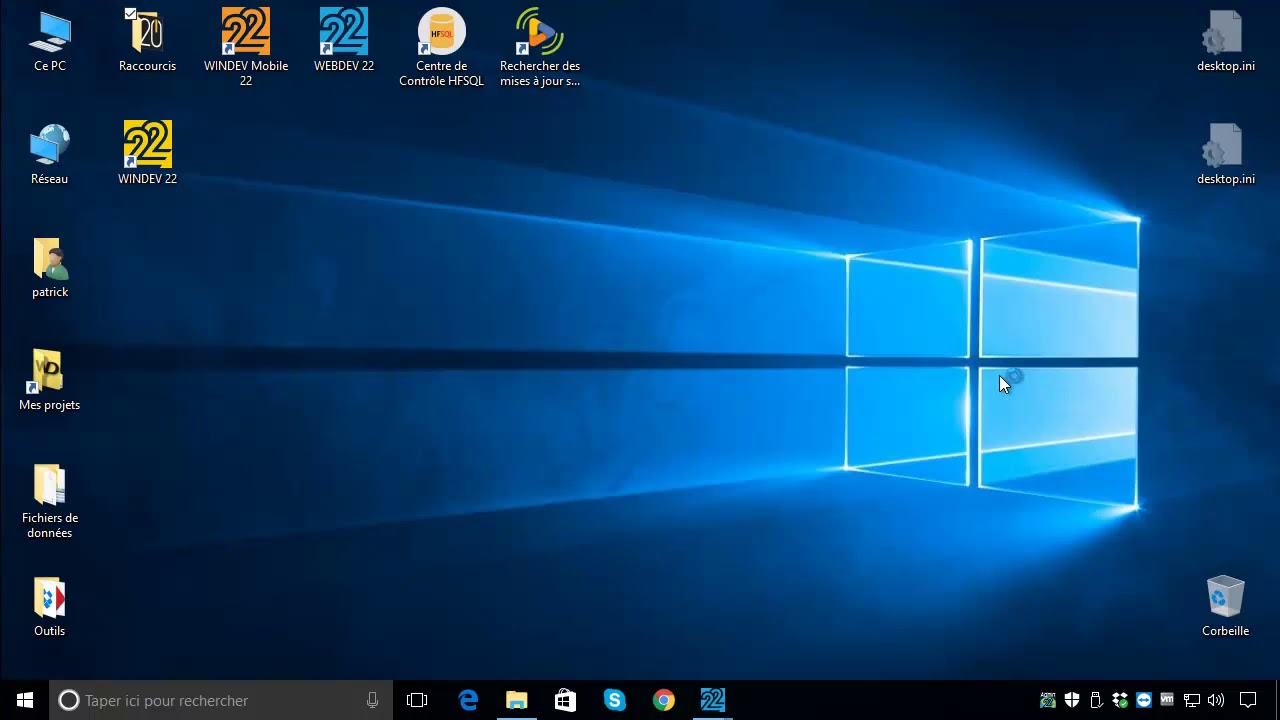Select the lower desktop.ini file

click(1225, 154)
